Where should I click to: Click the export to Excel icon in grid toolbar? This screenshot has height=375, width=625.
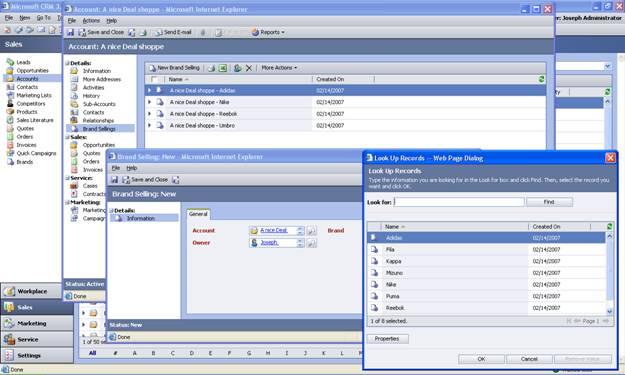pyautogui.click(x=223, y=68)
